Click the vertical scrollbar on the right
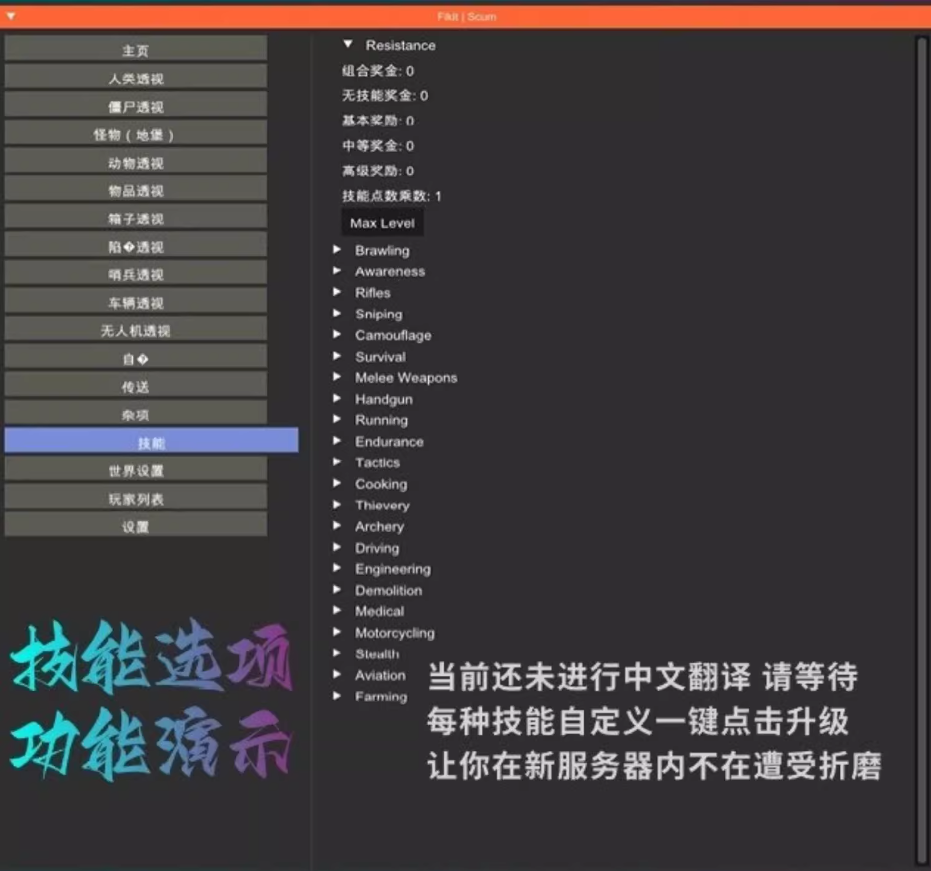 921,450
